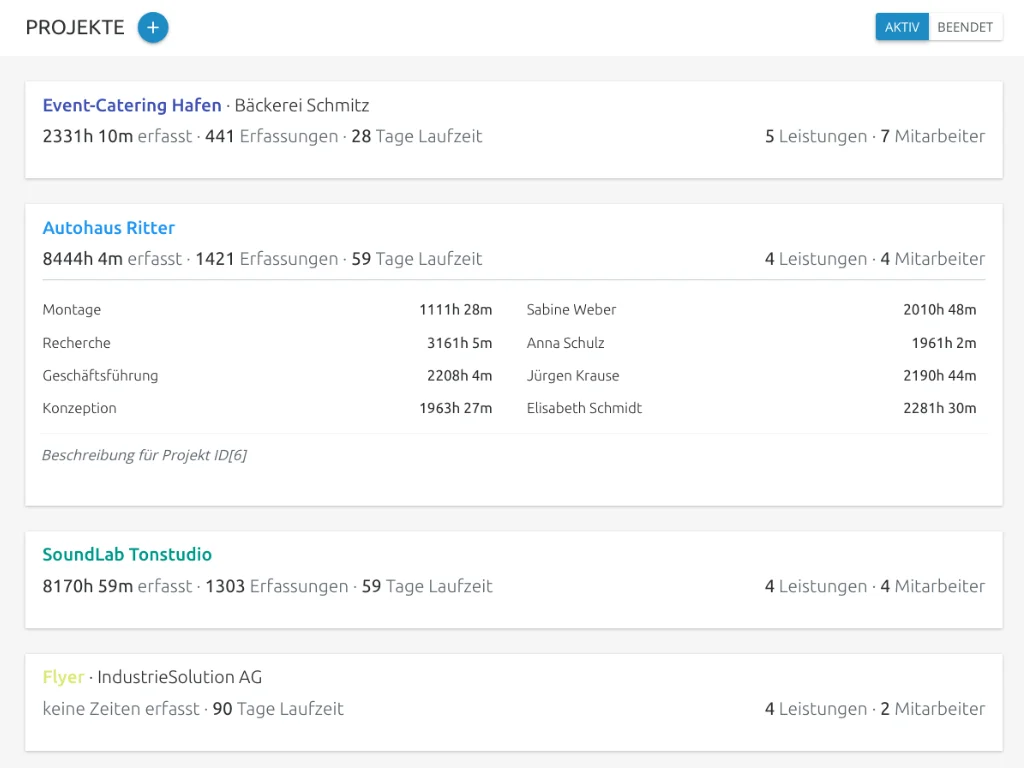Add a new project with the plus button
The width and height of the screenshot is (1024, 768).
tap(153, 27)
